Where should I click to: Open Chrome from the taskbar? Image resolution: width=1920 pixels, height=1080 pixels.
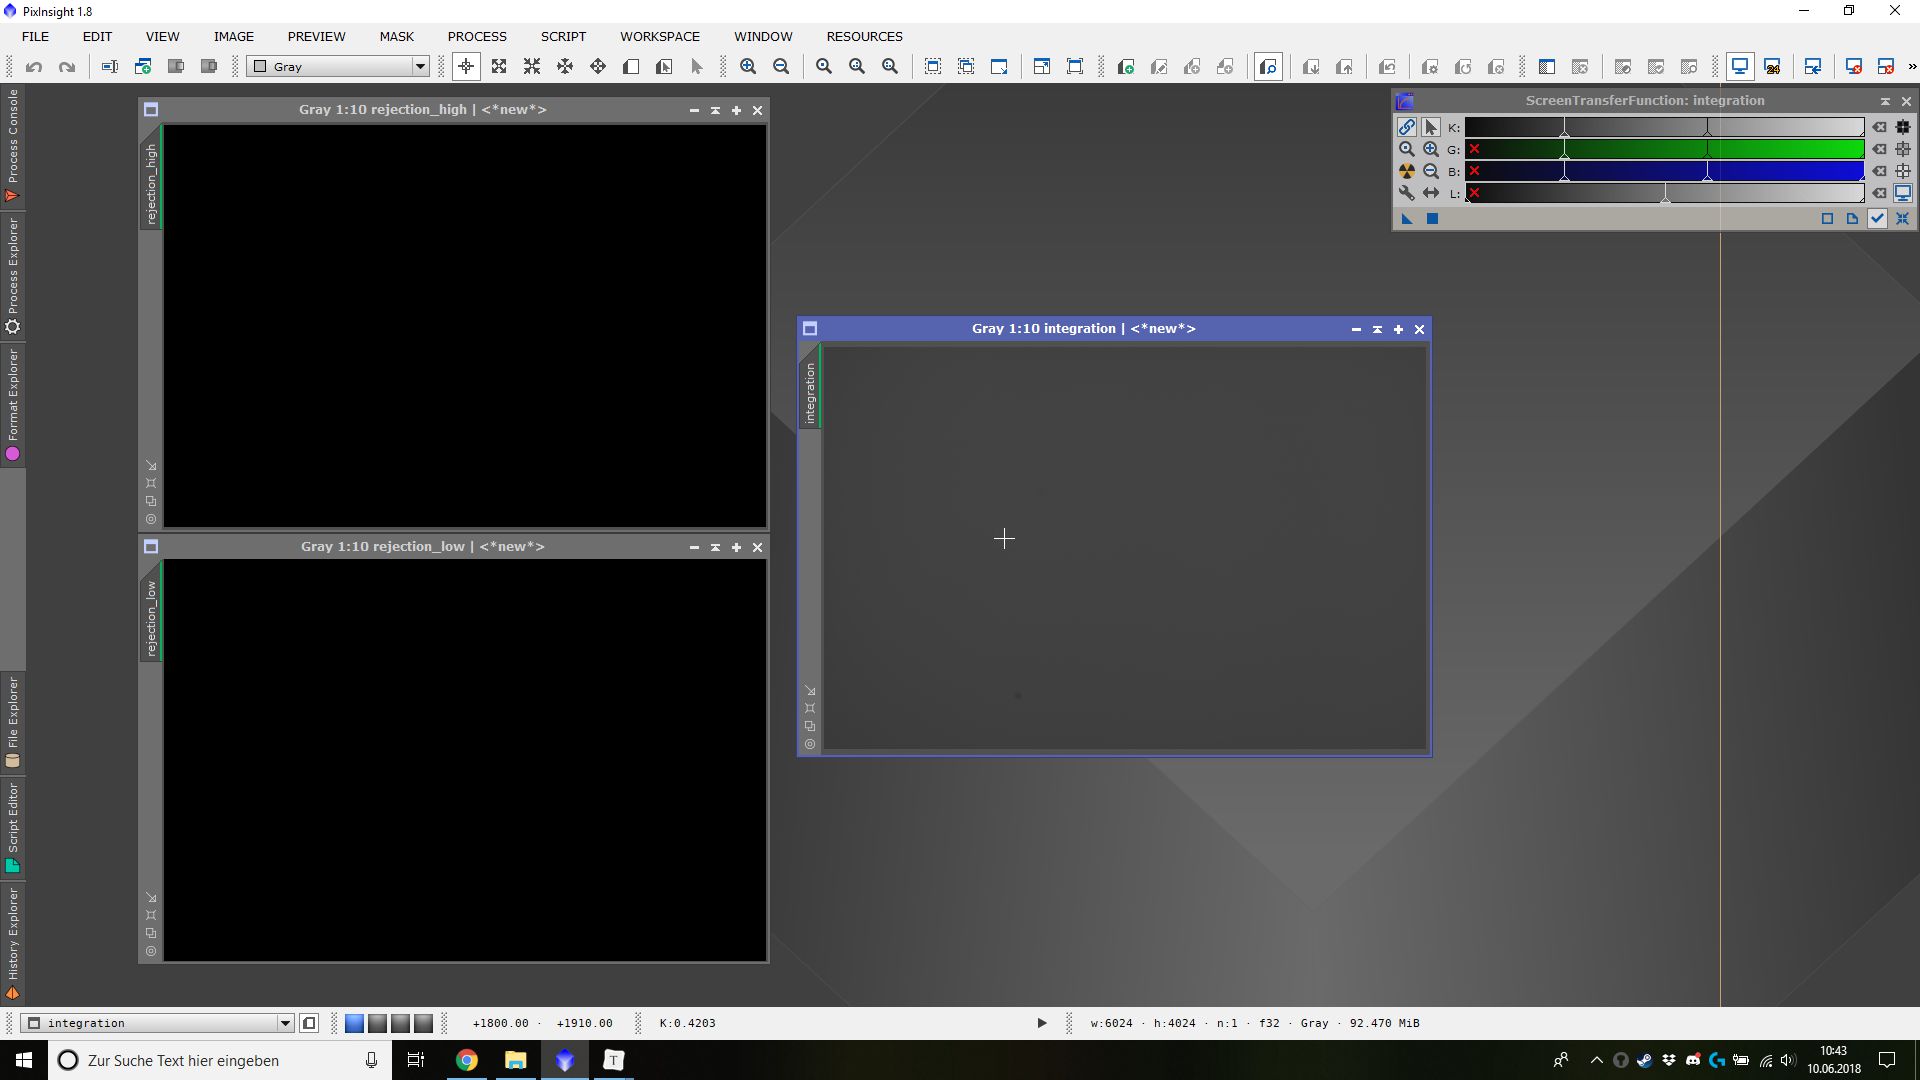pyautogui.click(x=467, y=1060)
